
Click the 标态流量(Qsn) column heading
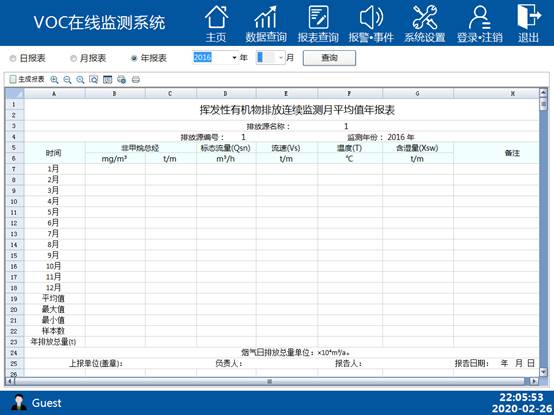[x=226, y=148]
